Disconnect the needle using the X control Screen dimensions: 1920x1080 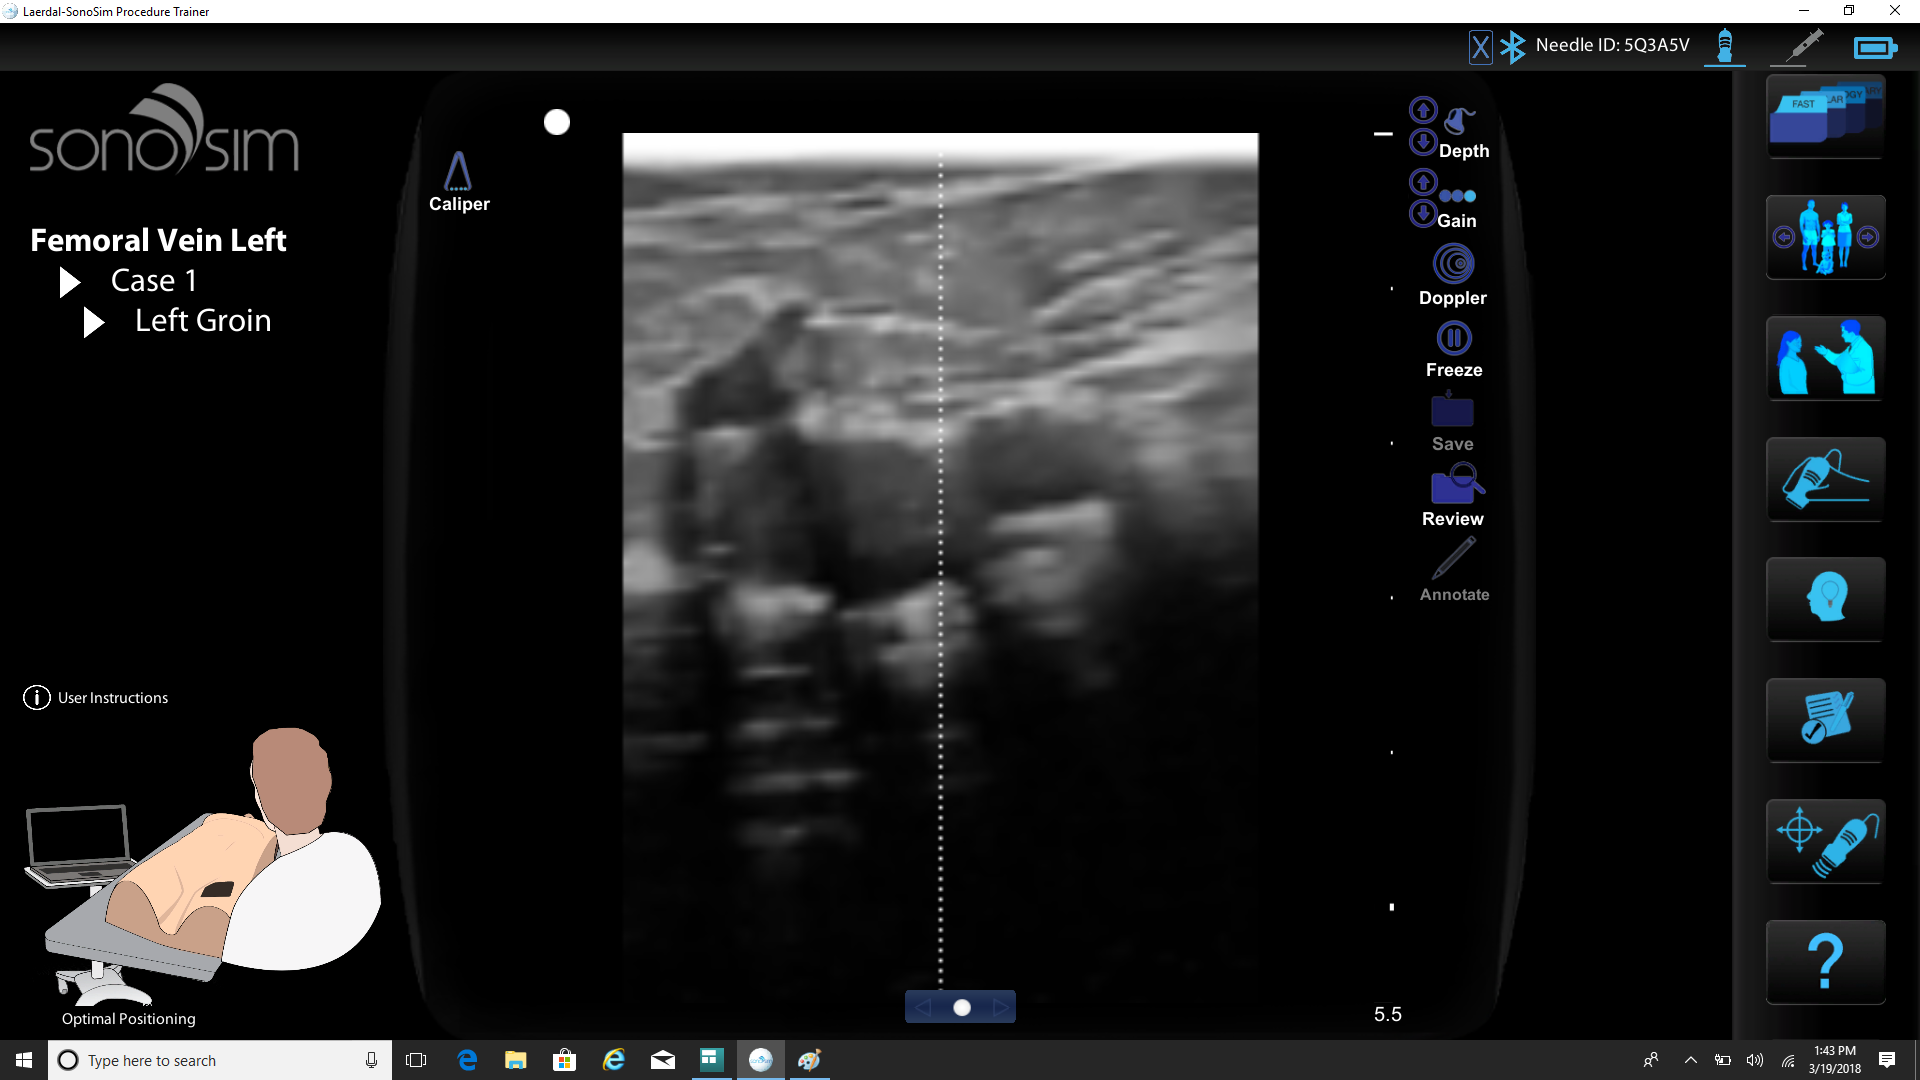(1481, 46)
